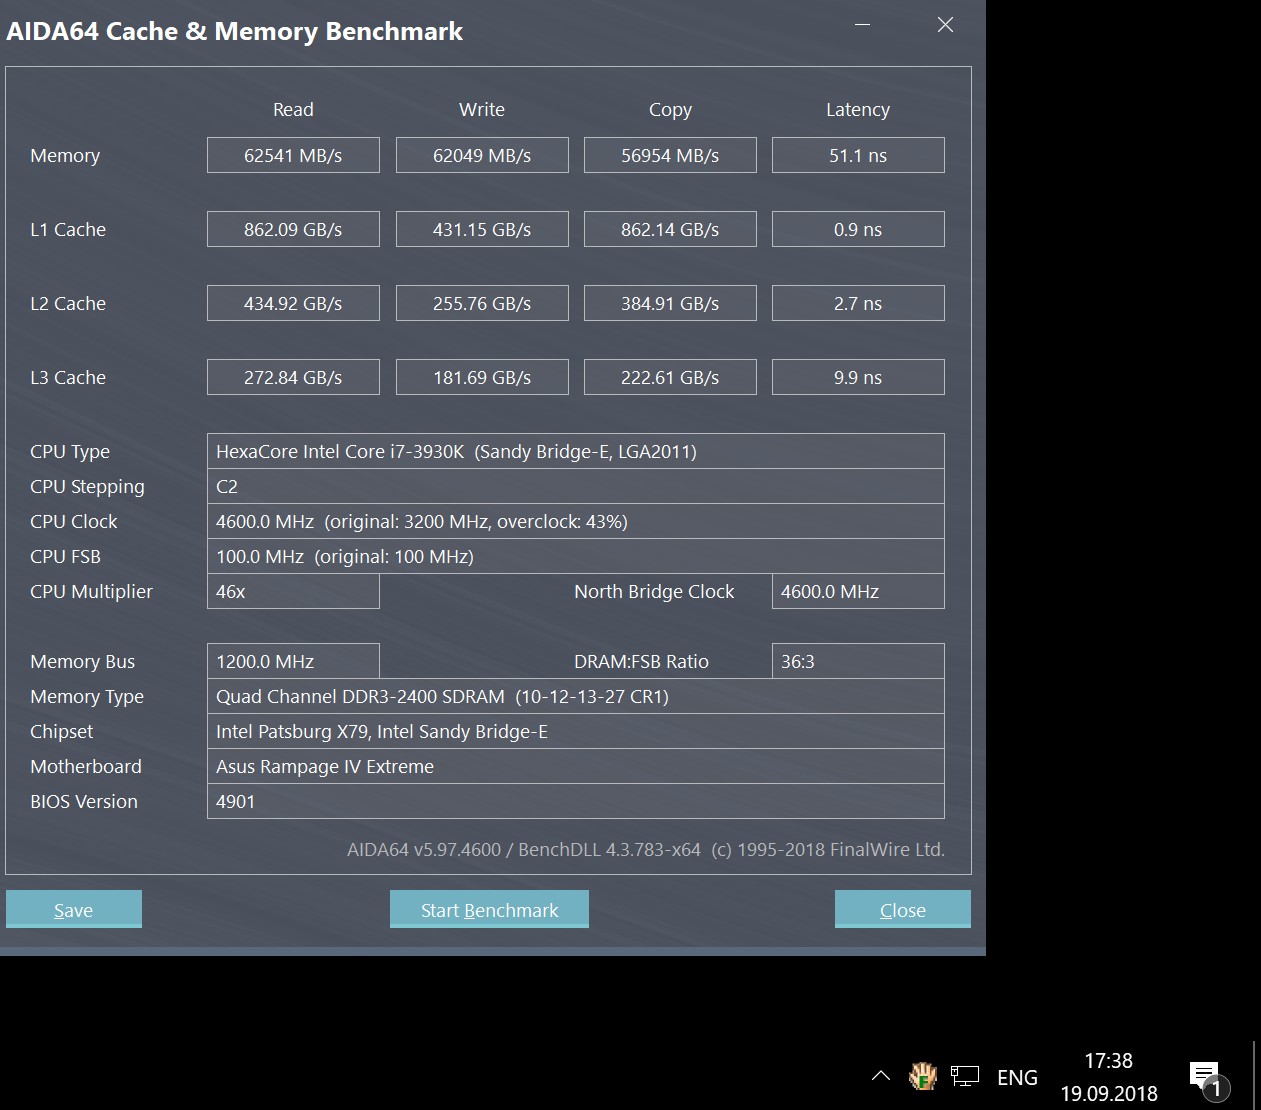The width and height of the screenshot is (1261, 1110).
Task: Click the L1 Cache Write result box
Action: (481, 229)
